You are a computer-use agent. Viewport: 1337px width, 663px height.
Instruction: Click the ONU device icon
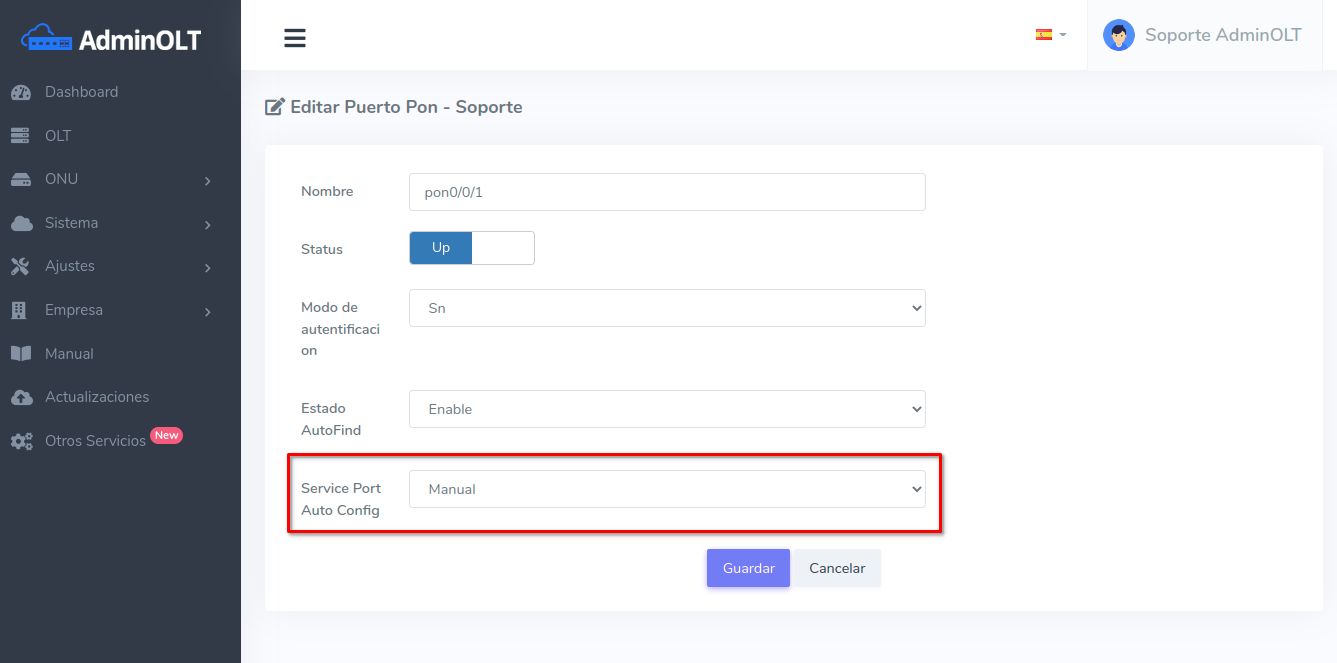(21, 180)
